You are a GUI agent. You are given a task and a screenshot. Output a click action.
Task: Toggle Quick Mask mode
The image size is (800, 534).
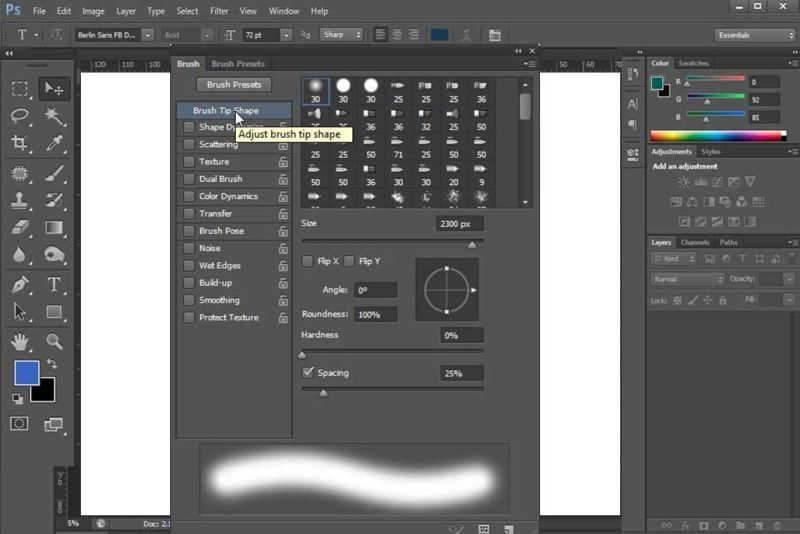point(19,424)
